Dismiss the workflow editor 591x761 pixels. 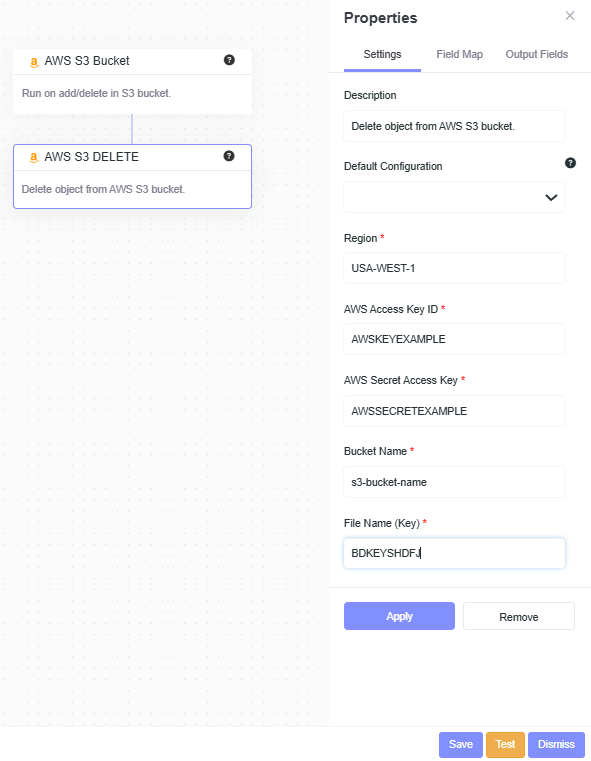[x=556, y=744]
